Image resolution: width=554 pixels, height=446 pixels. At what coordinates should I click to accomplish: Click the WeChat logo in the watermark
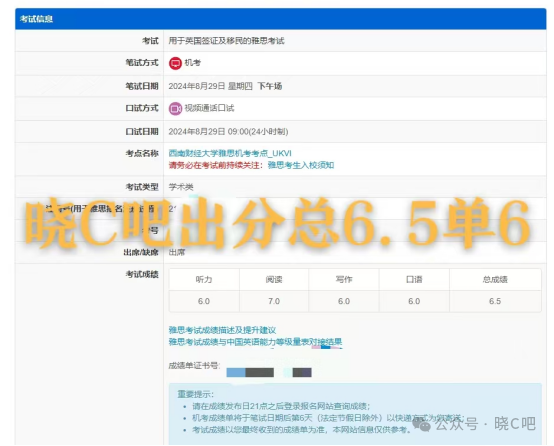tap(421, 423)
